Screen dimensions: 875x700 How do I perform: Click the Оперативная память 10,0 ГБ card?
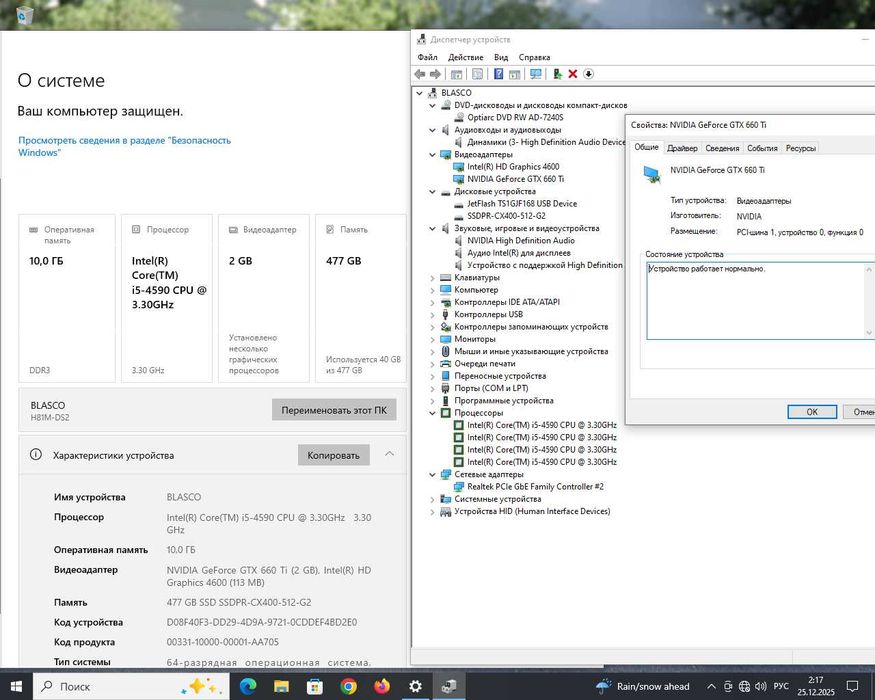[67, 299]
